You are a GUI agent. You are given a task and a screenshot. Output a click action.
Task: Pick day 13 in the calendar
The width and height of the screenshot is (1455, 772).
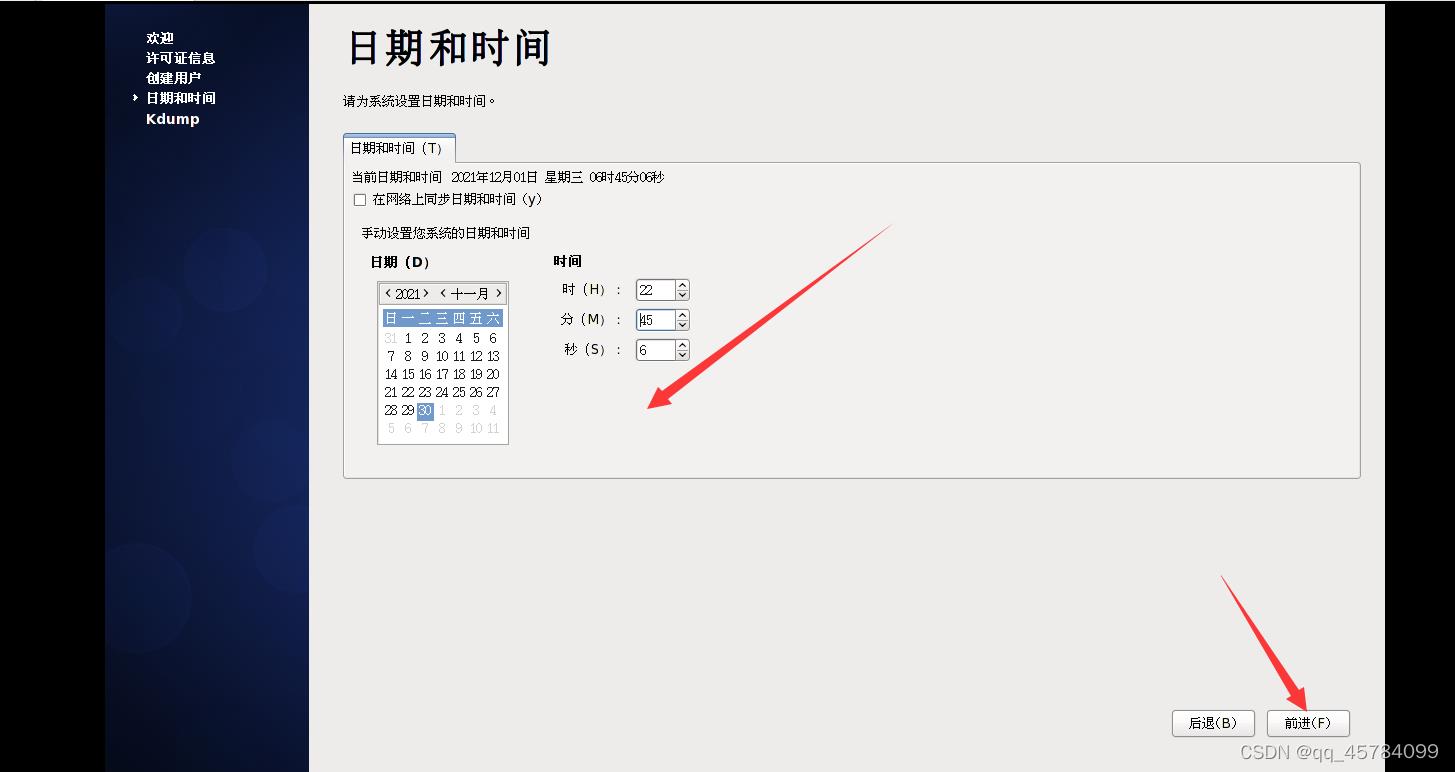493,356
